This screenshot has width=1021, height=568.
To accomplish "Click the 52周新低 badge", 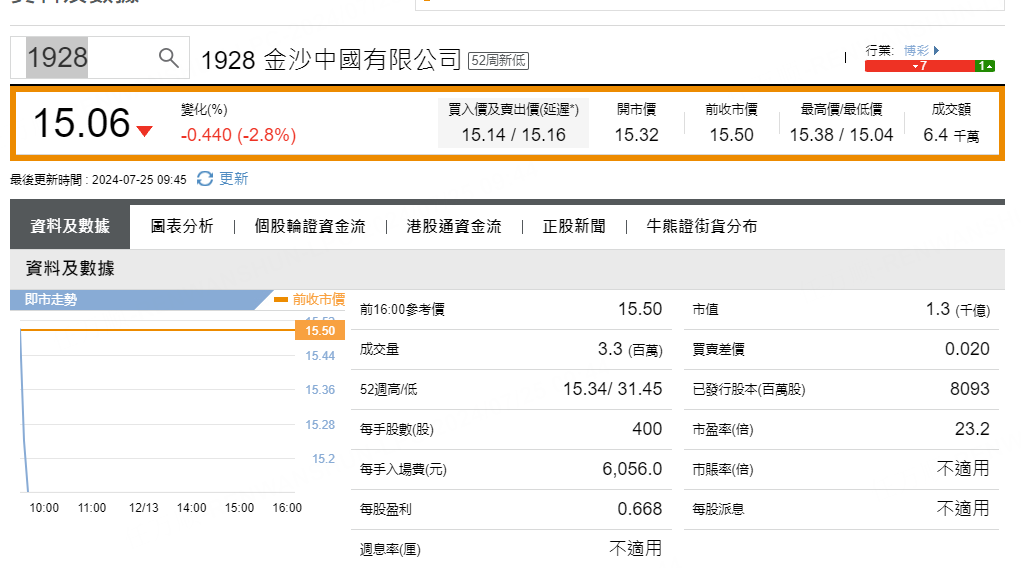I will click(498, 61).
